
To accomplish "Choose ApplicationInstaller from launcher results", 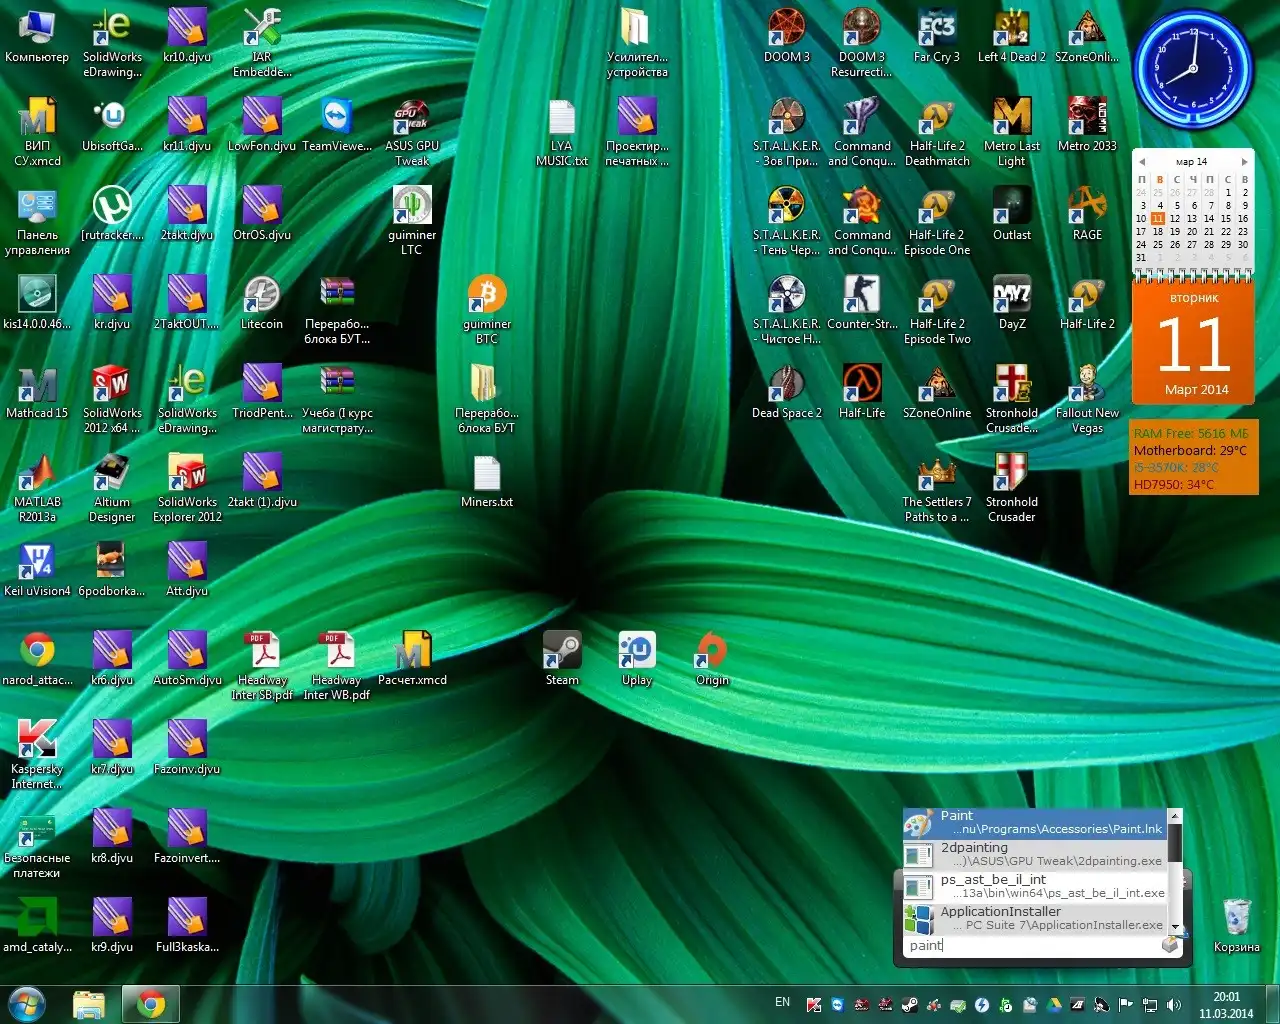I will (1034, 918).
